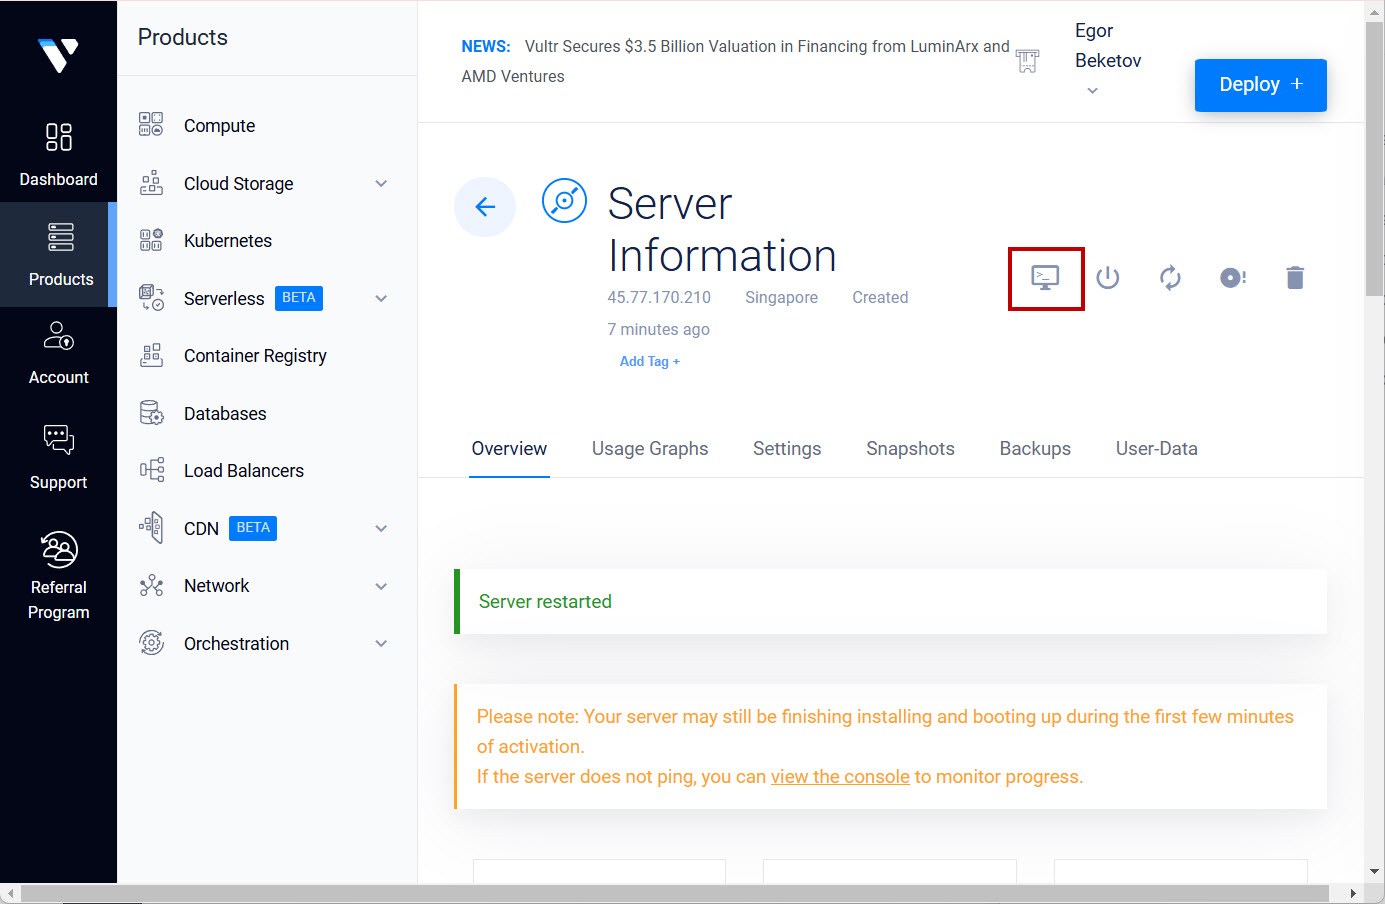Open the Dashboard from the sidebar
The width and height of the screenshot is (1385, 904).
click(59, 153)
